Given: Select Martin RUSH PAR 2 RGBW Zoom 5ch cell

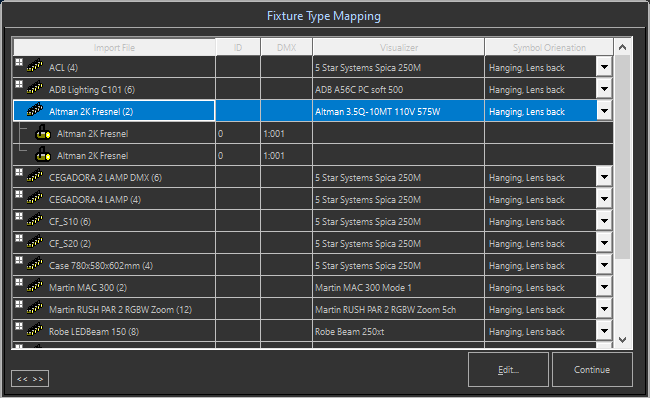Looking at the screenshot, I should [x=398, y=309].
